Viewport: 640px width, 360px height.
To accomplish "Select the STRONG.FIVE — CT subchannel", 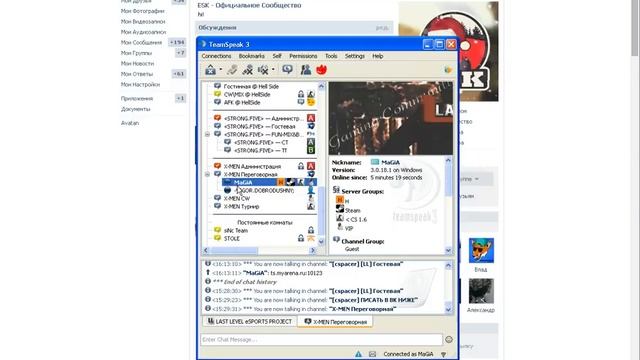I will click(261, 142).
